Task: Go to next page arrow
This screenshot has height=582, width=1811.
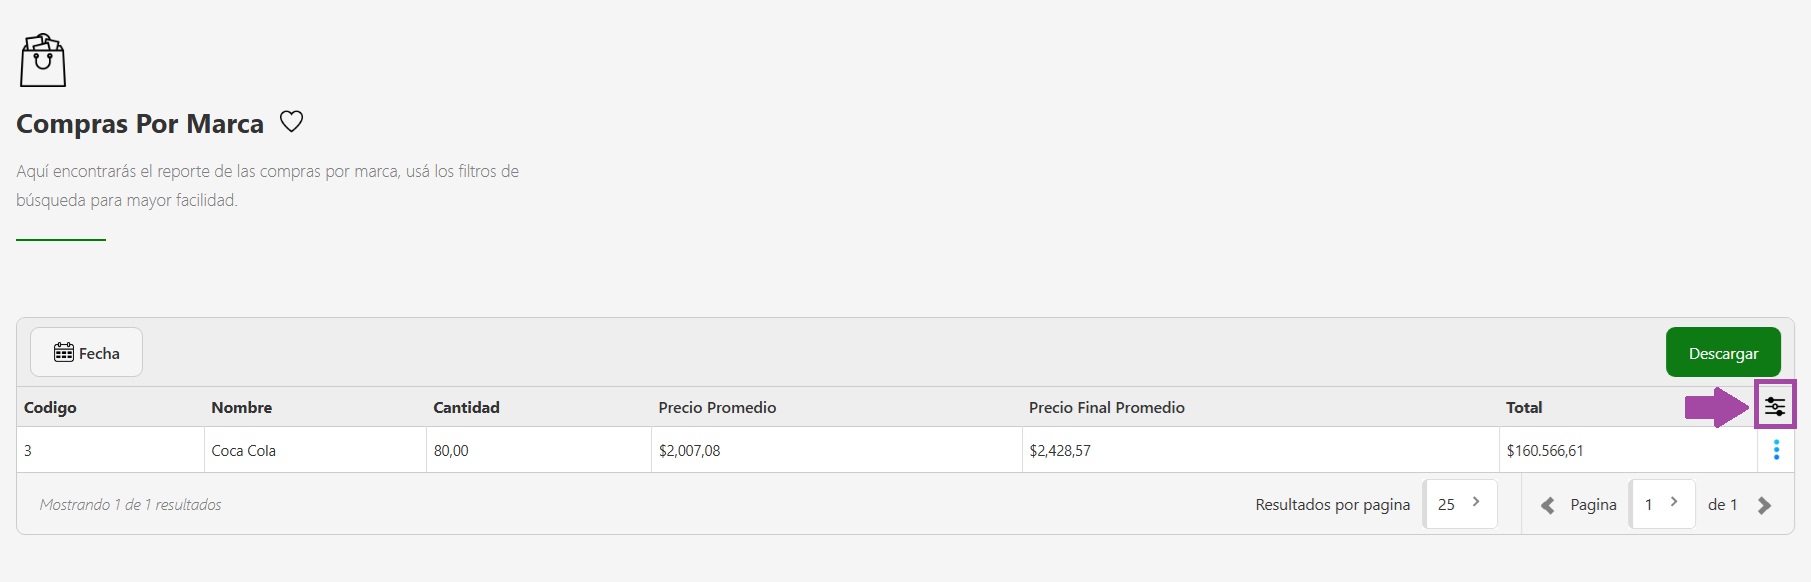Action: click(x=1764, y=505)
